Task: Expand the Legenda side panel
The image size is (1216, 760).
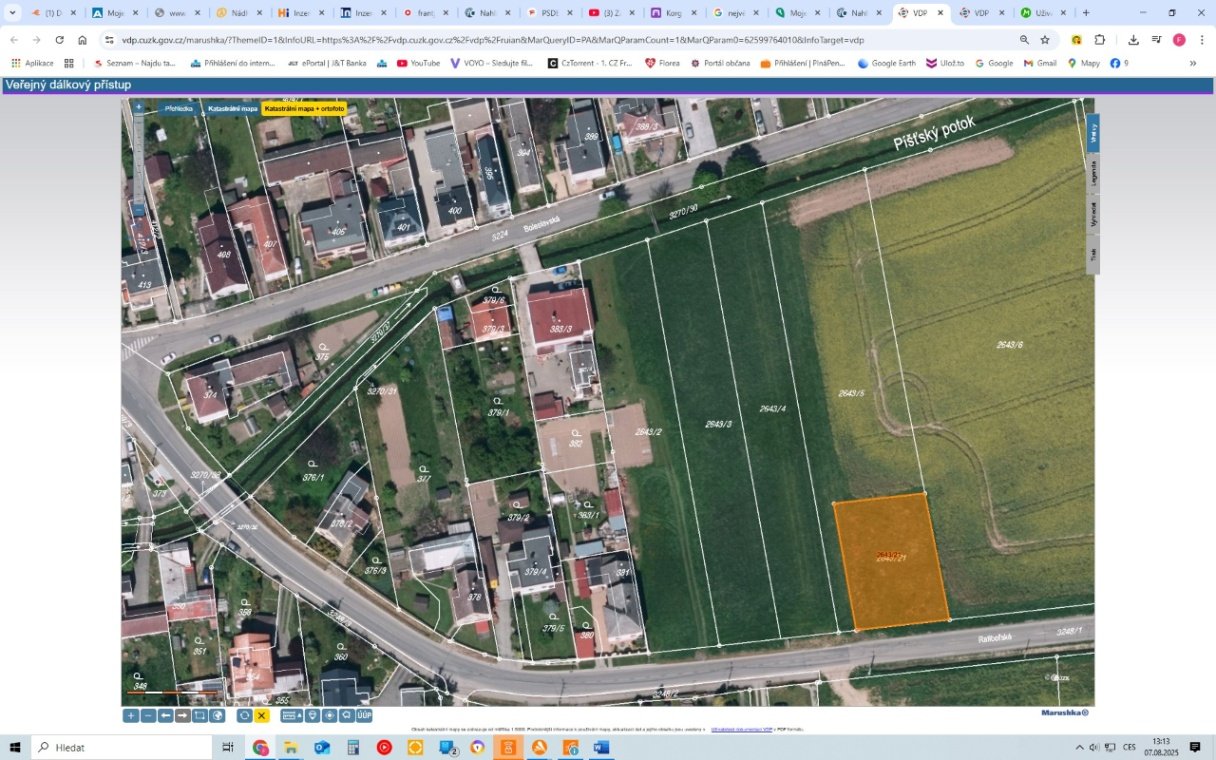Action: click(1093, 174)
